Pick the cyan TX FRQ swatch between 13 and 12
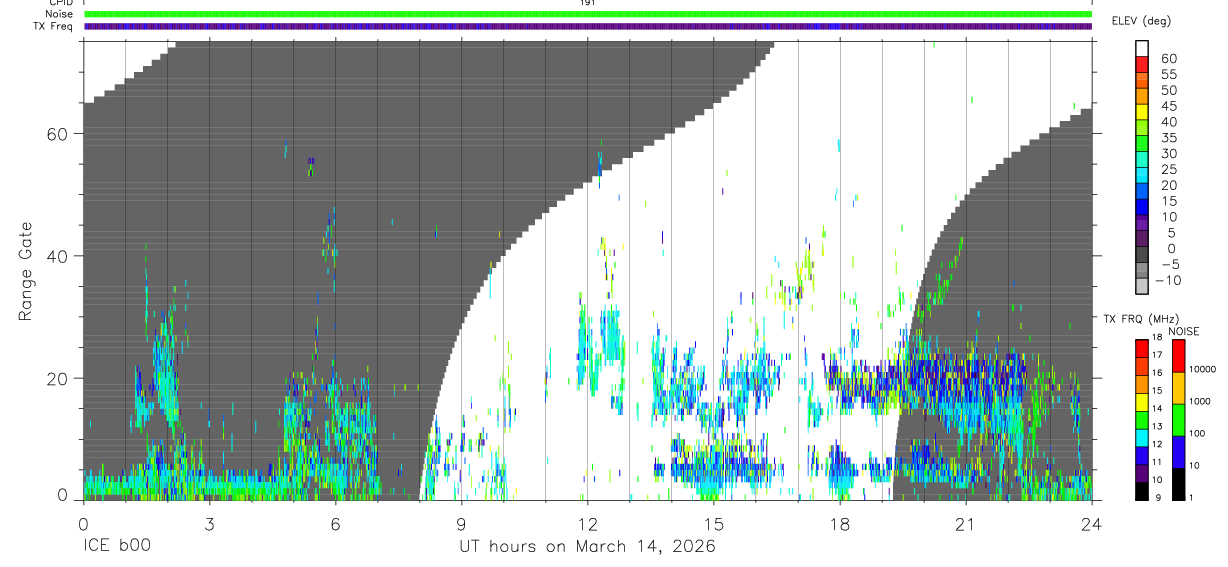Image resolution: width=1228 pixels, height=567 pixels. (1142, 438)
